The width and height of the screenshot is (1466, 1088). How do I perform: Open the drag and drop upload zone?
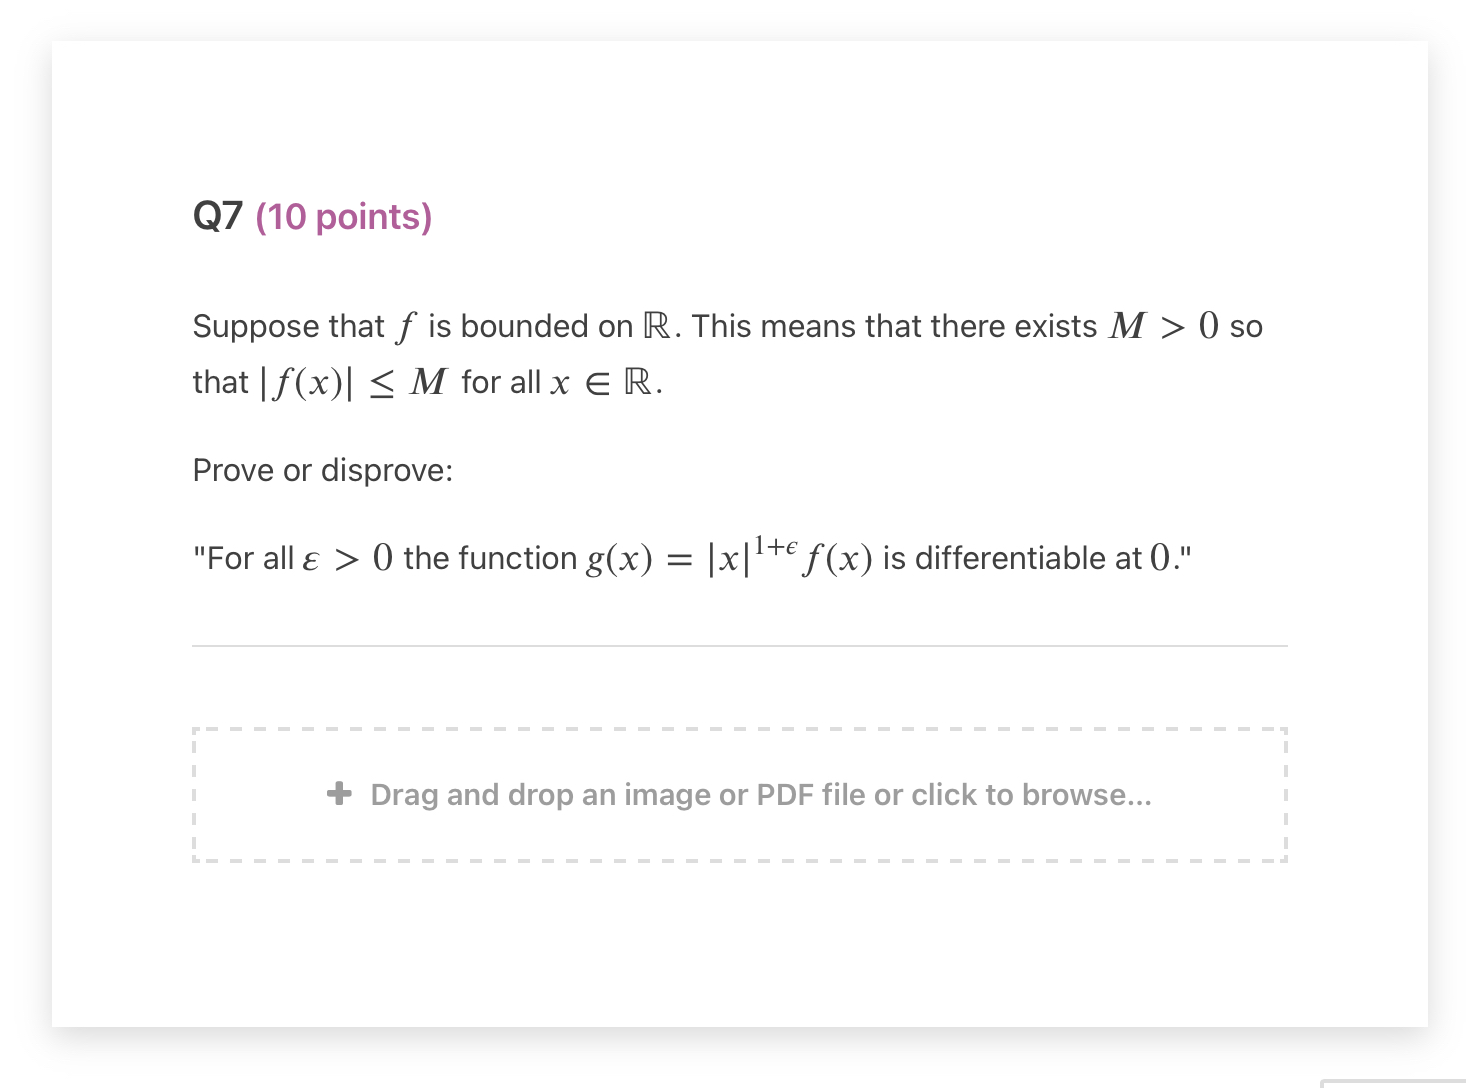pos(739,795)
